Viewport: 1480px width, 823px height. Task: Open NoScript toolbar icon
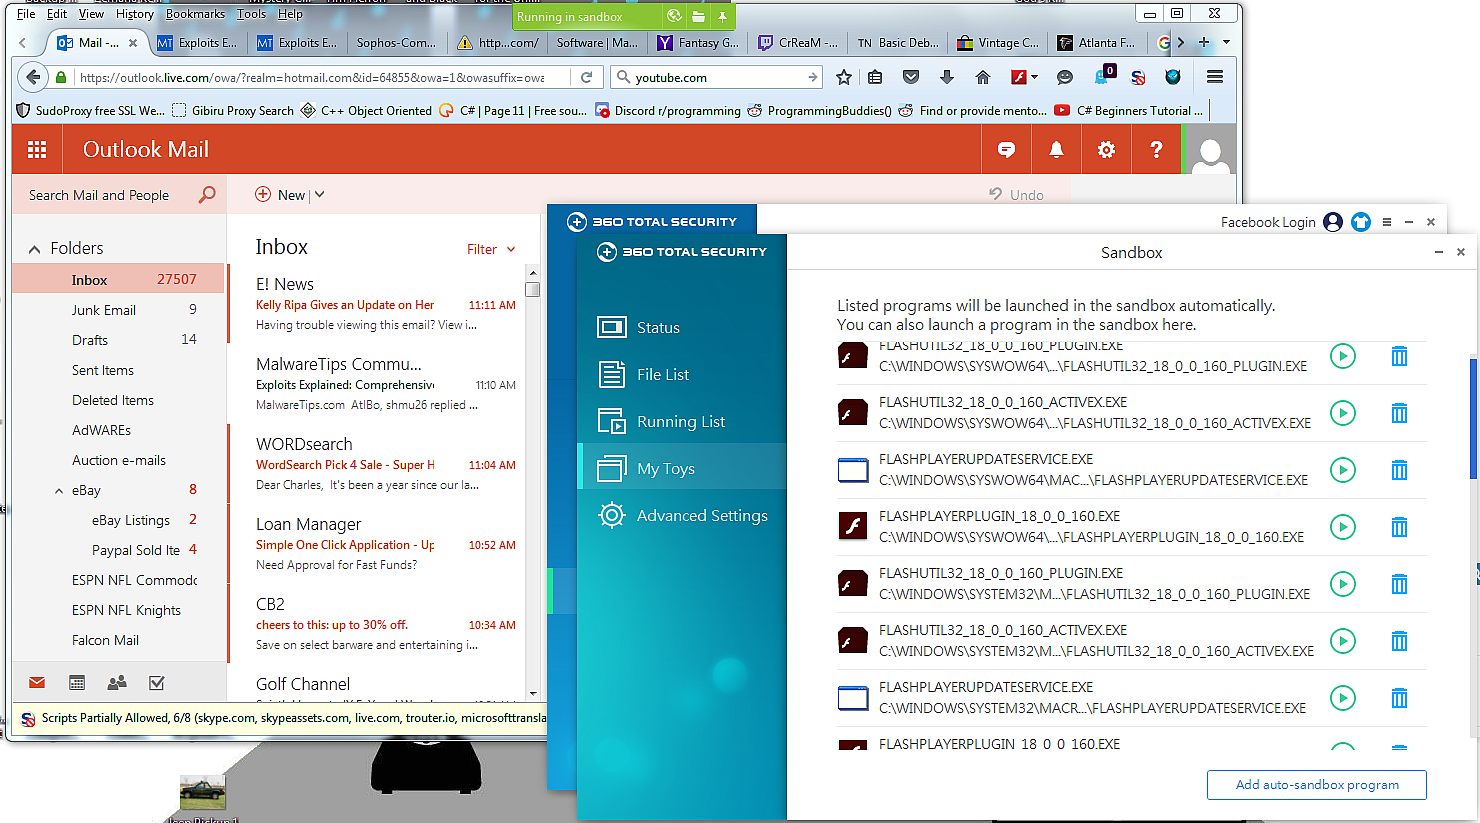pyautogui.click(x=1138, y=77)
